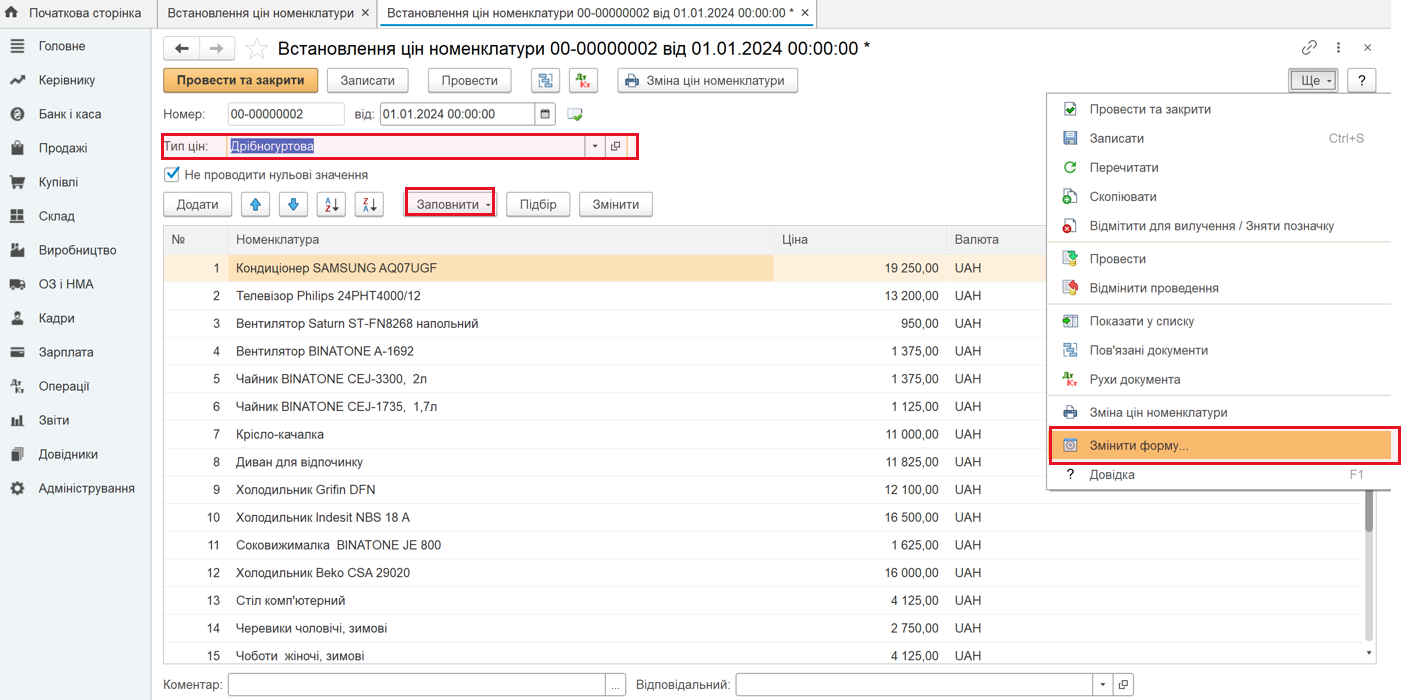Expand the 'Тип цін' dropdown list
This screenshot has width=1401, height=700.
(595, 146)
